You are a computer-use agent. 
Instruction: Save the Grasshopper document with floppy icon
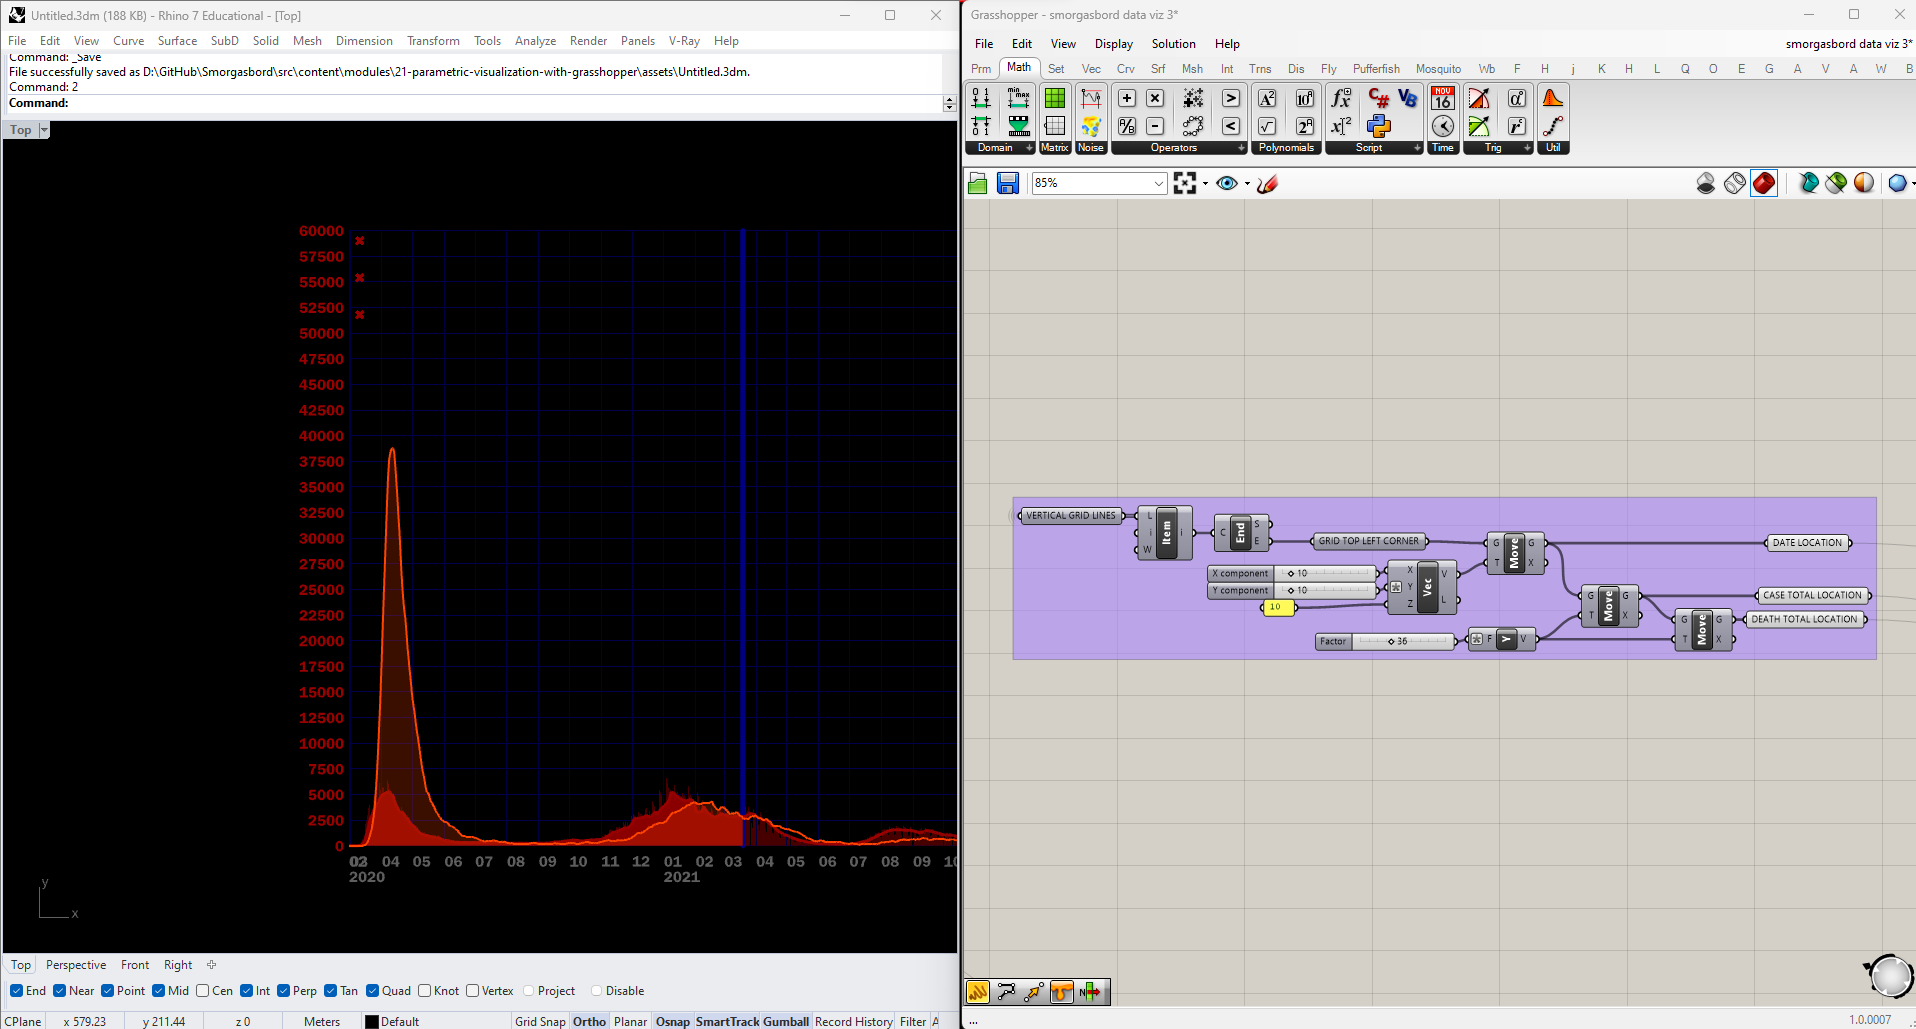point(1007,183)
